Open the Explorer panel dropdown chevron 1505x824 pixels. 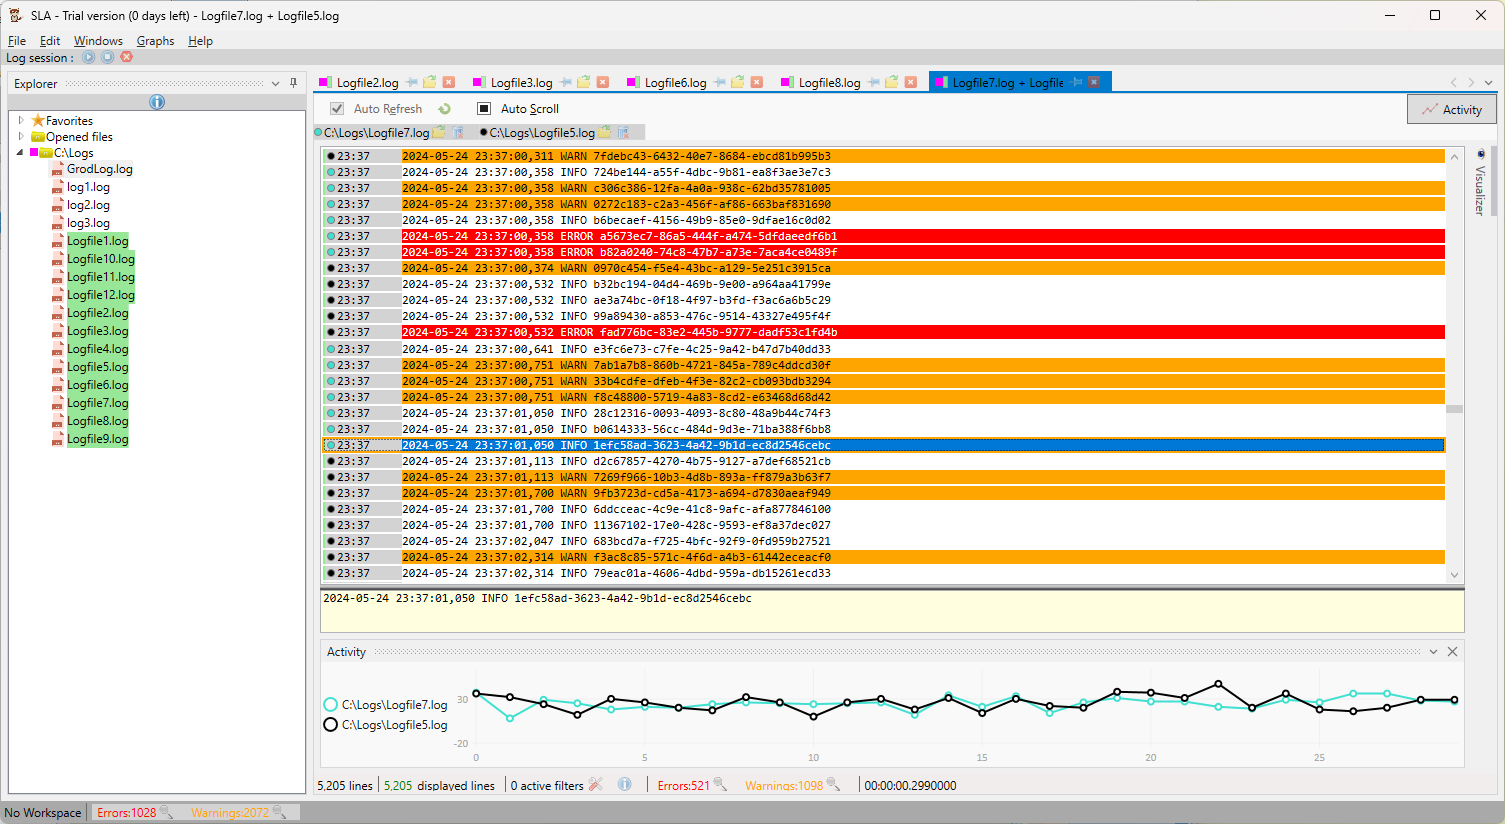[275, 84]
